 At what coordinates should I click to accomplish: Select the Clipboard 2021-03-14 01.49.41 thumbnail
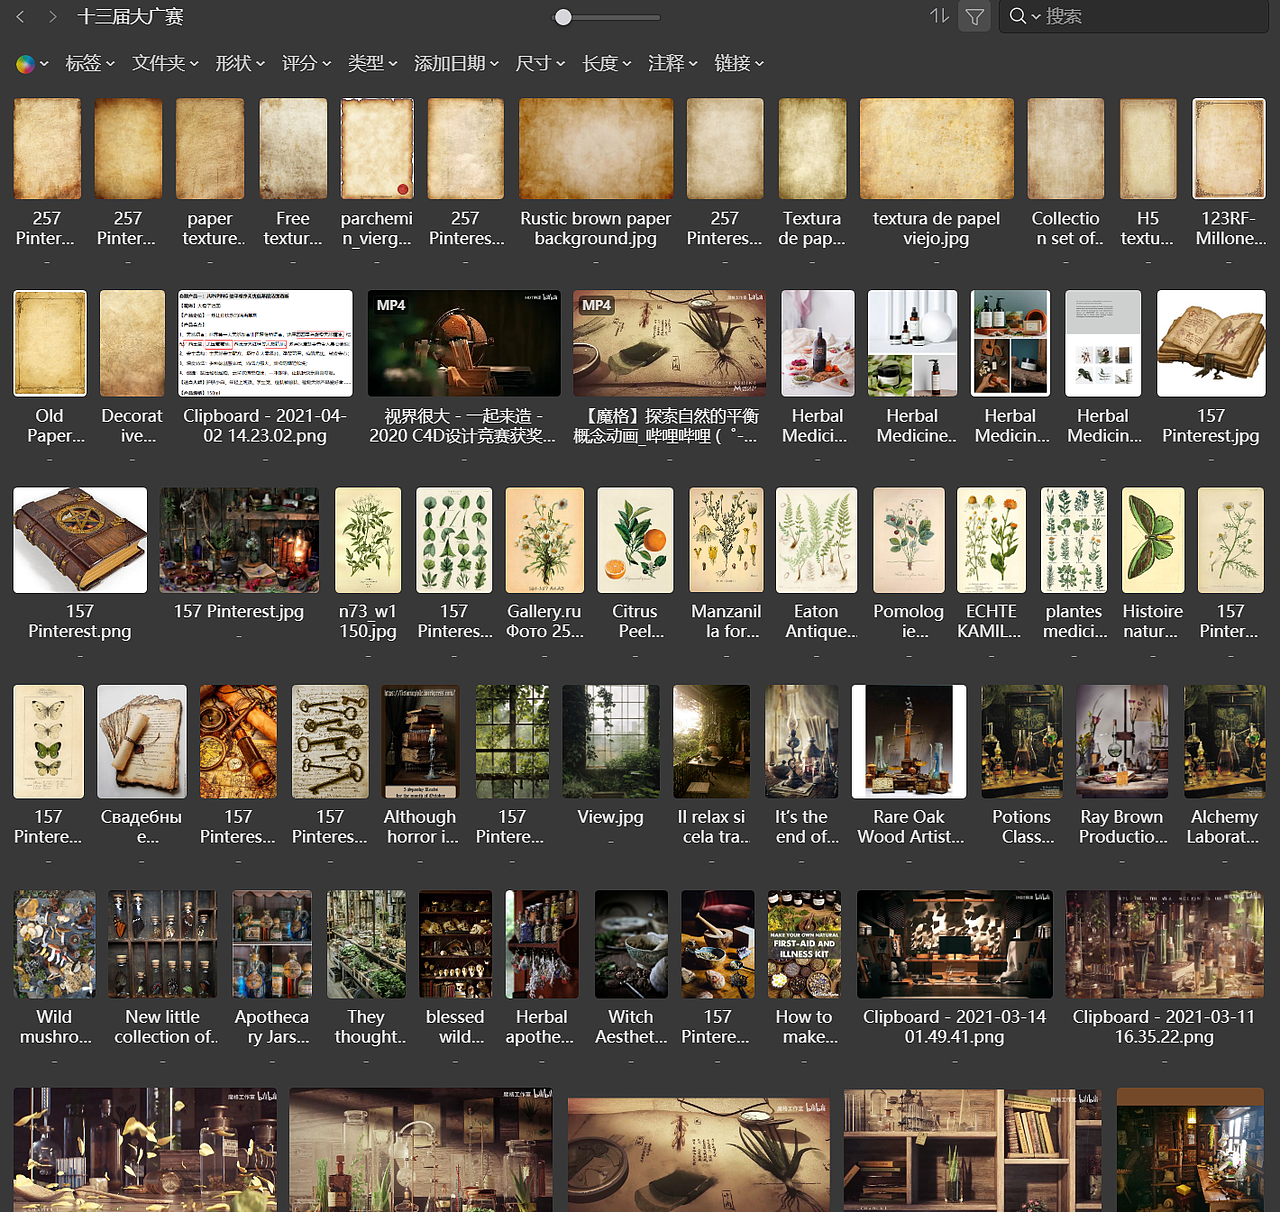(x=954, y=945)
